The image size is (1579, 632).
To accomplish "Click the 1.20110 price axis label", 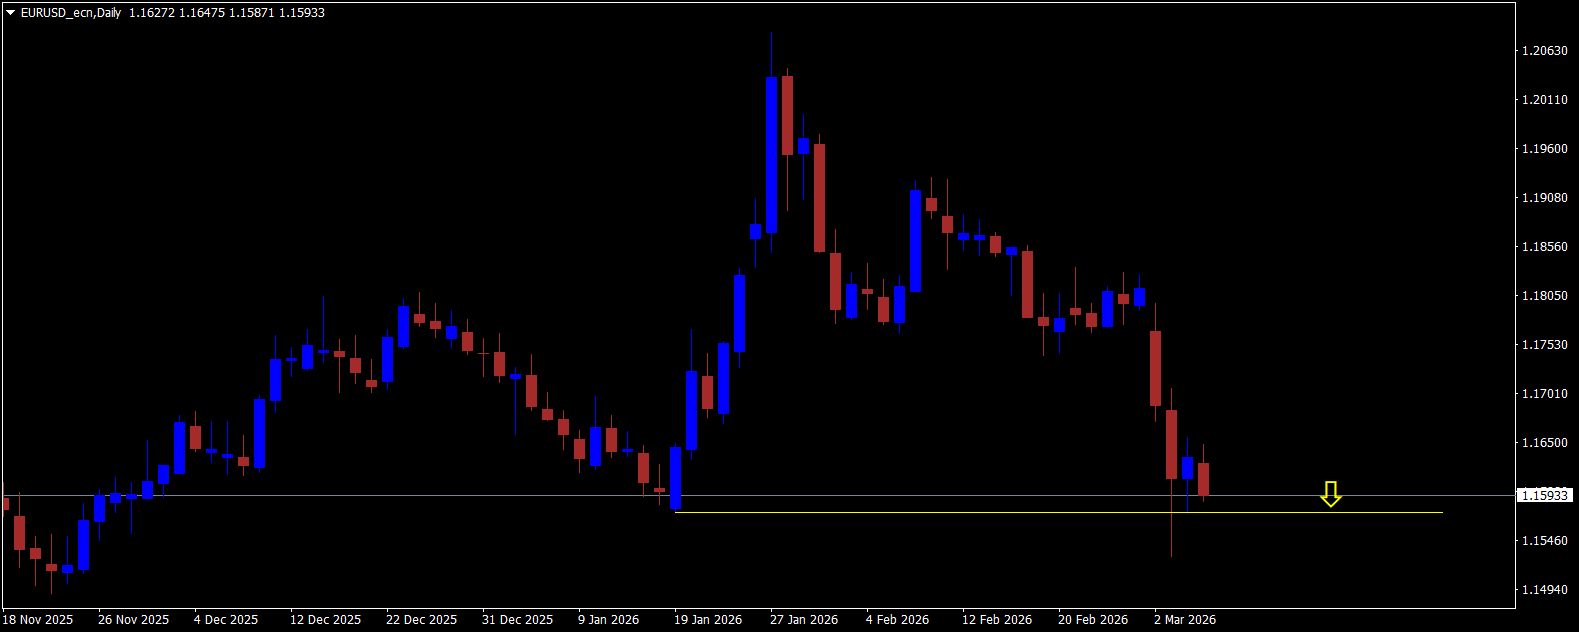I will click(1545, 100).
